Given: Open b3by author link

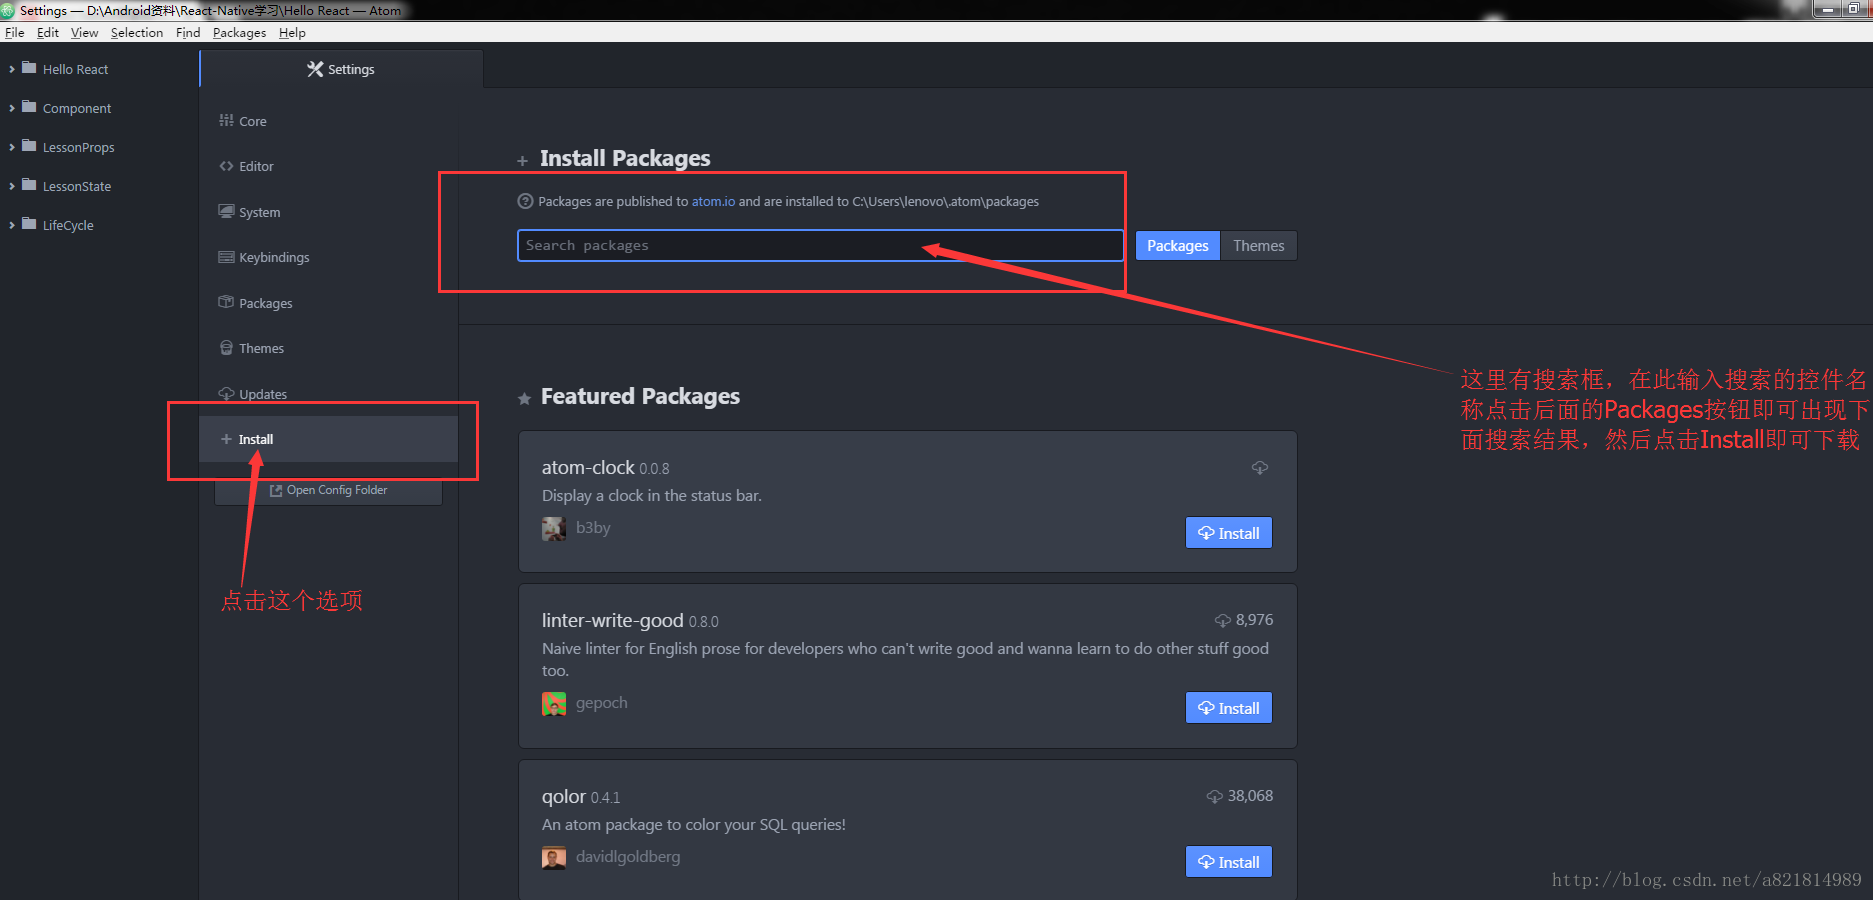Looking at the screenshot, I should [x=593, y=528].
